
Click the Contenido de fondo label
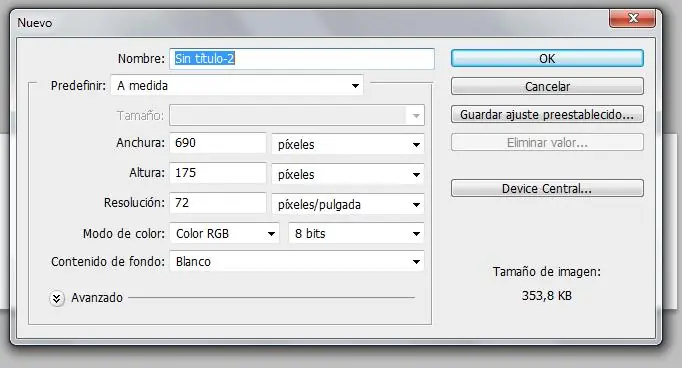[108, 261]
